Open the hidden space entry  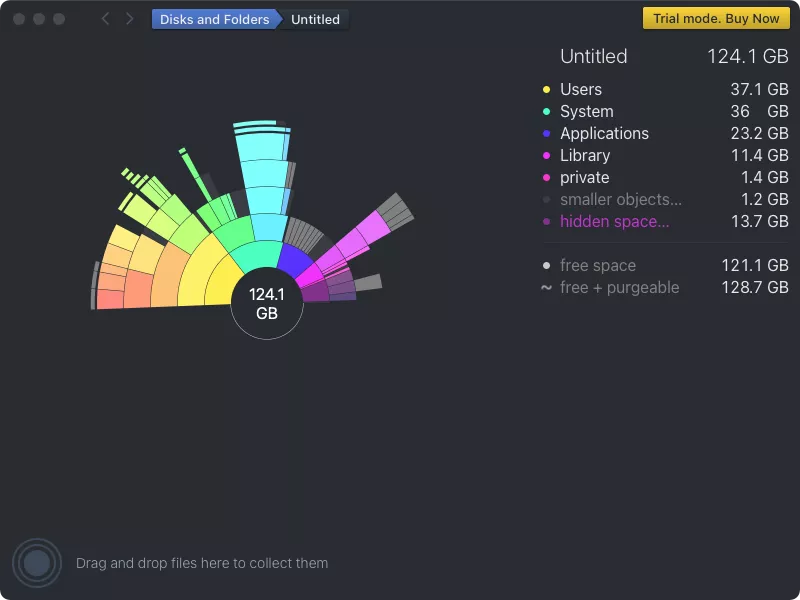point(614,222)
